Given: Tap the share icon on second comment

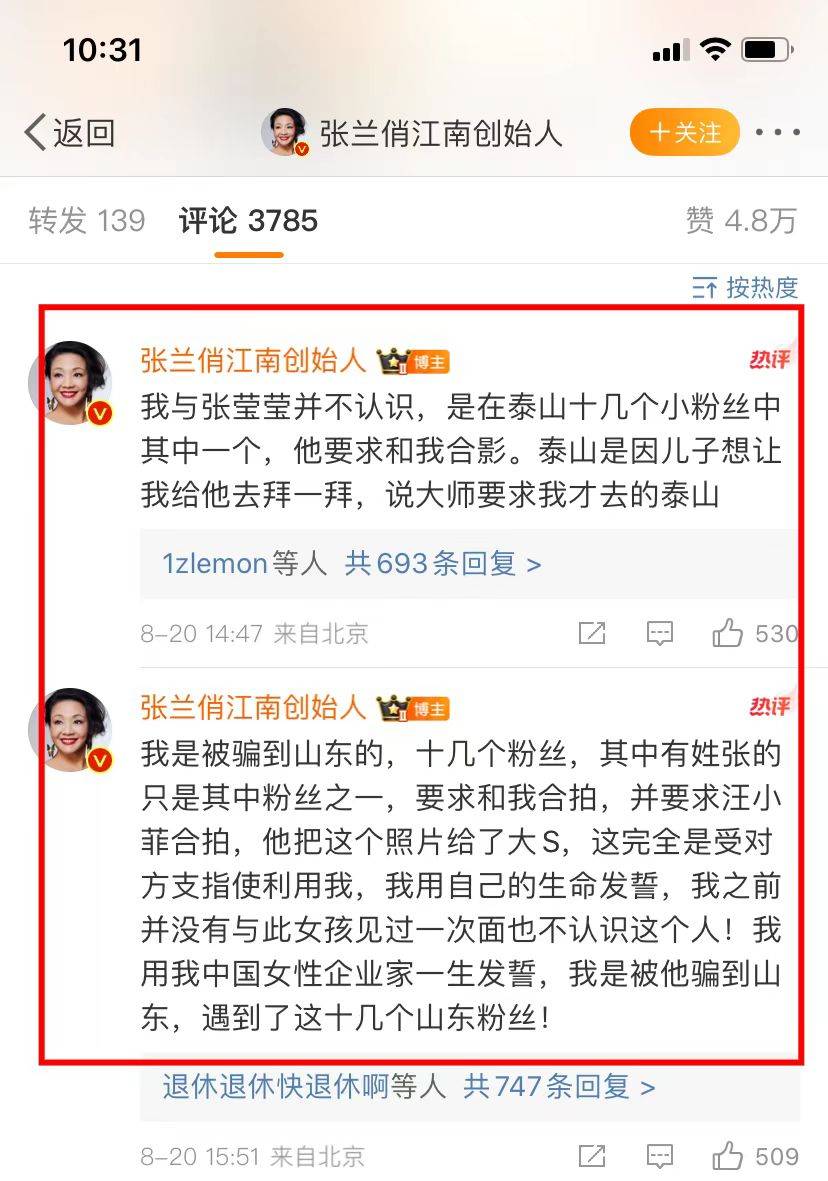Looking at the screenshot, I should pos(591,1156).
